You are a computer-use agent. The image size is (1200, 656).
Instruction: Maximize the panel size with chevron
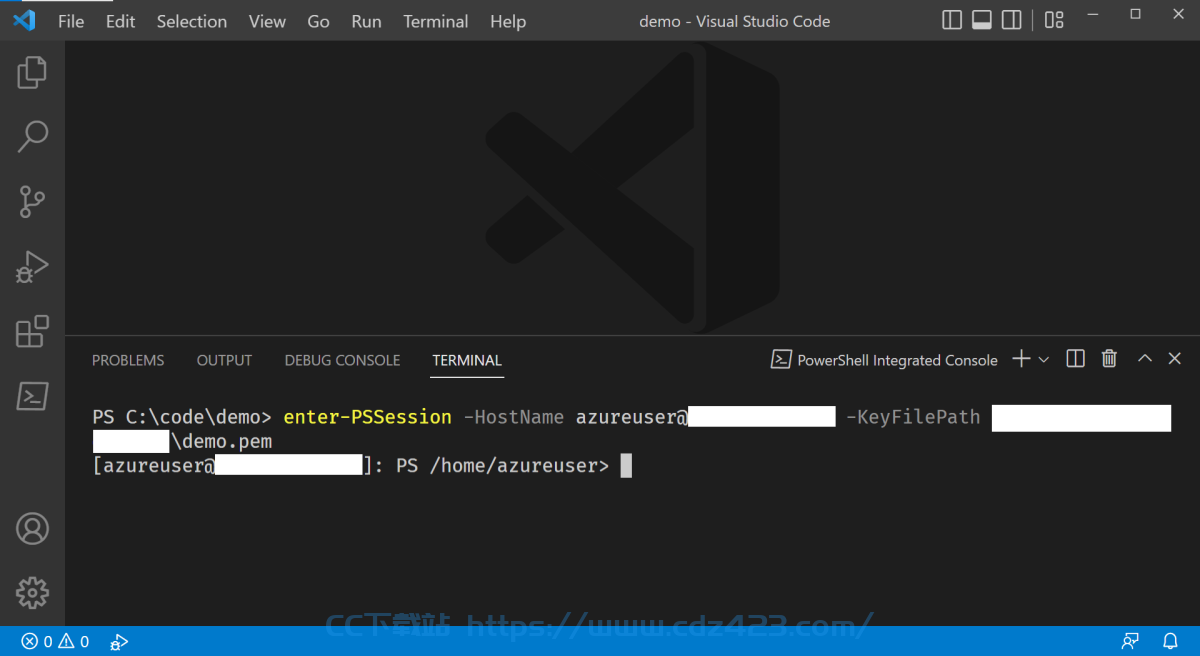[1145, 359]
